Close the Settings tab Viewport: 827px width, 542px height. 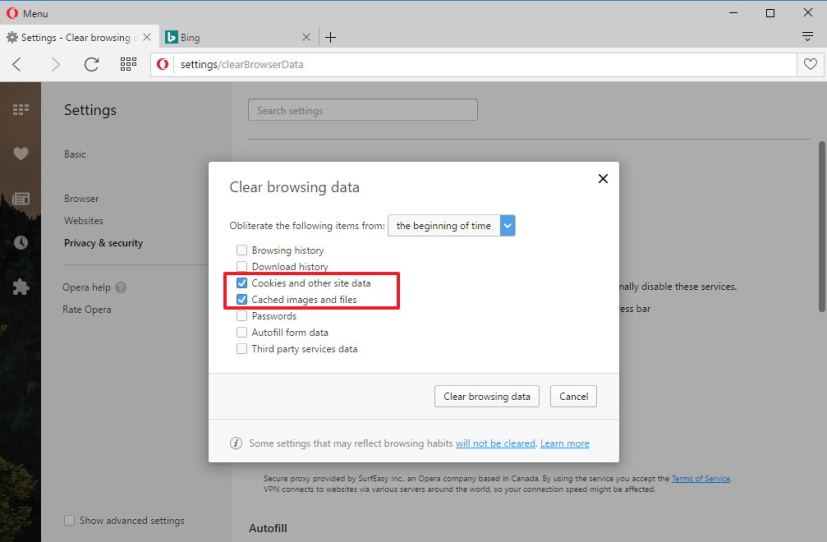point(147,37)
